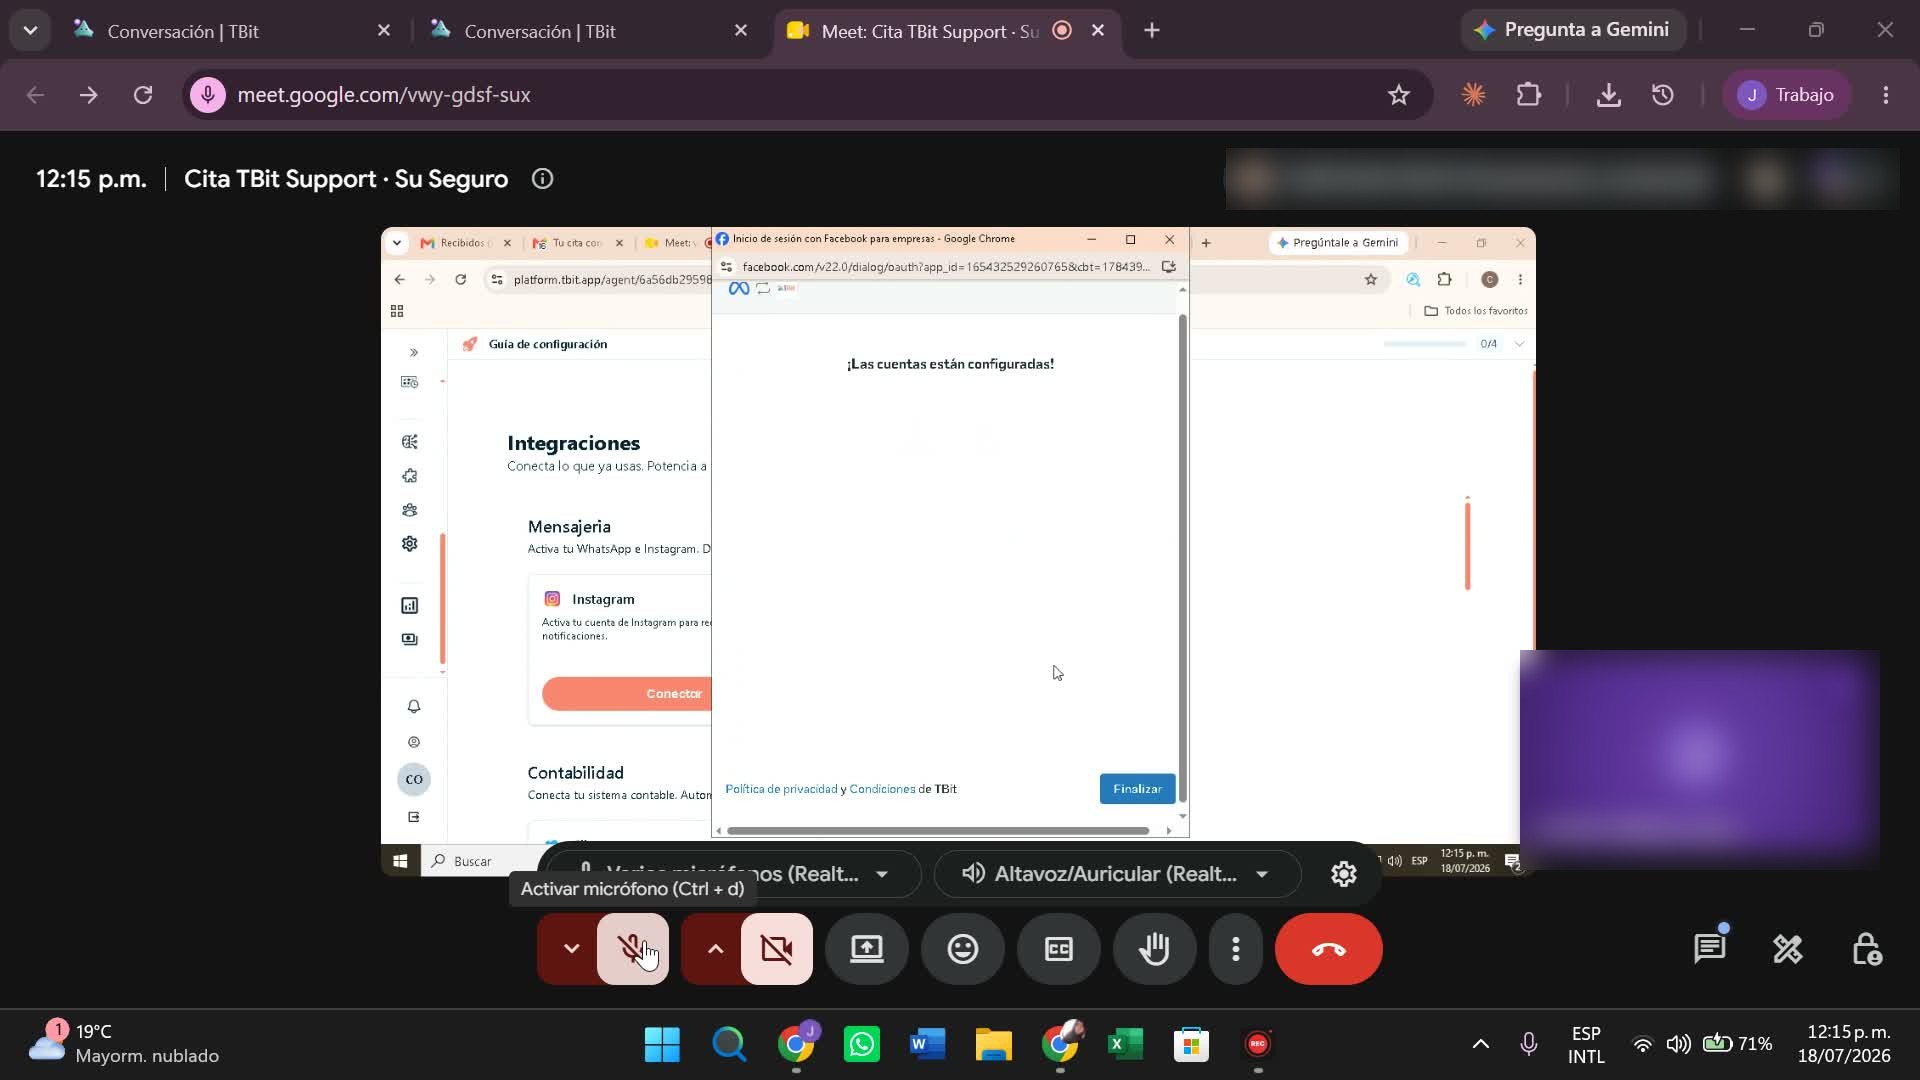Select speaker Altavoz/Auricular dropdown
The image size is (1920, 1080).
[1117, 874]
